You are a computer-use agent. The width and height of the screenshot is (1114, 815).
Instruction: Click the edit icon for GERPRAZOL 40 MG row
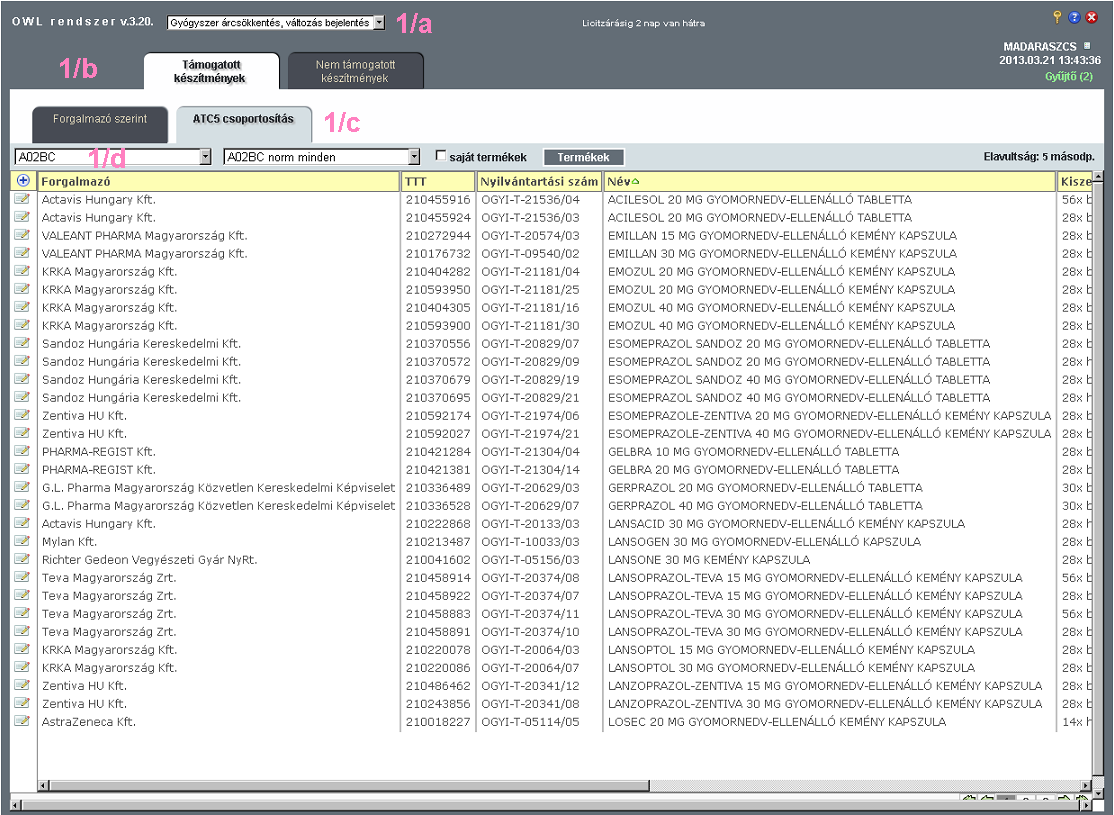22,505
